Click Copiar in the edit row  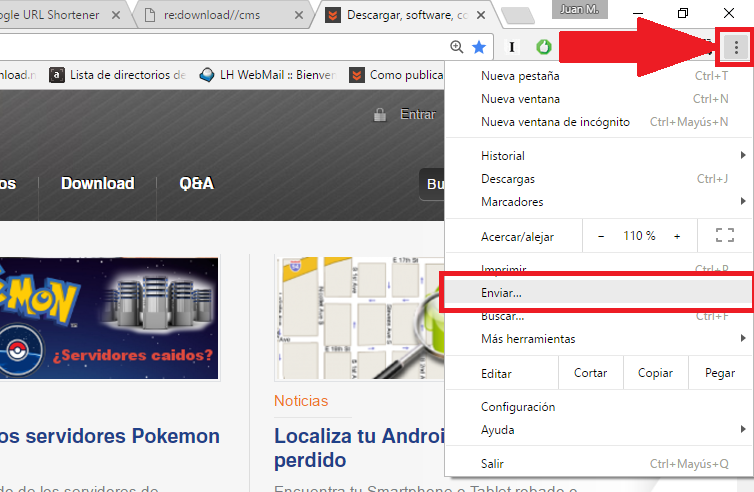click(655, 373)
